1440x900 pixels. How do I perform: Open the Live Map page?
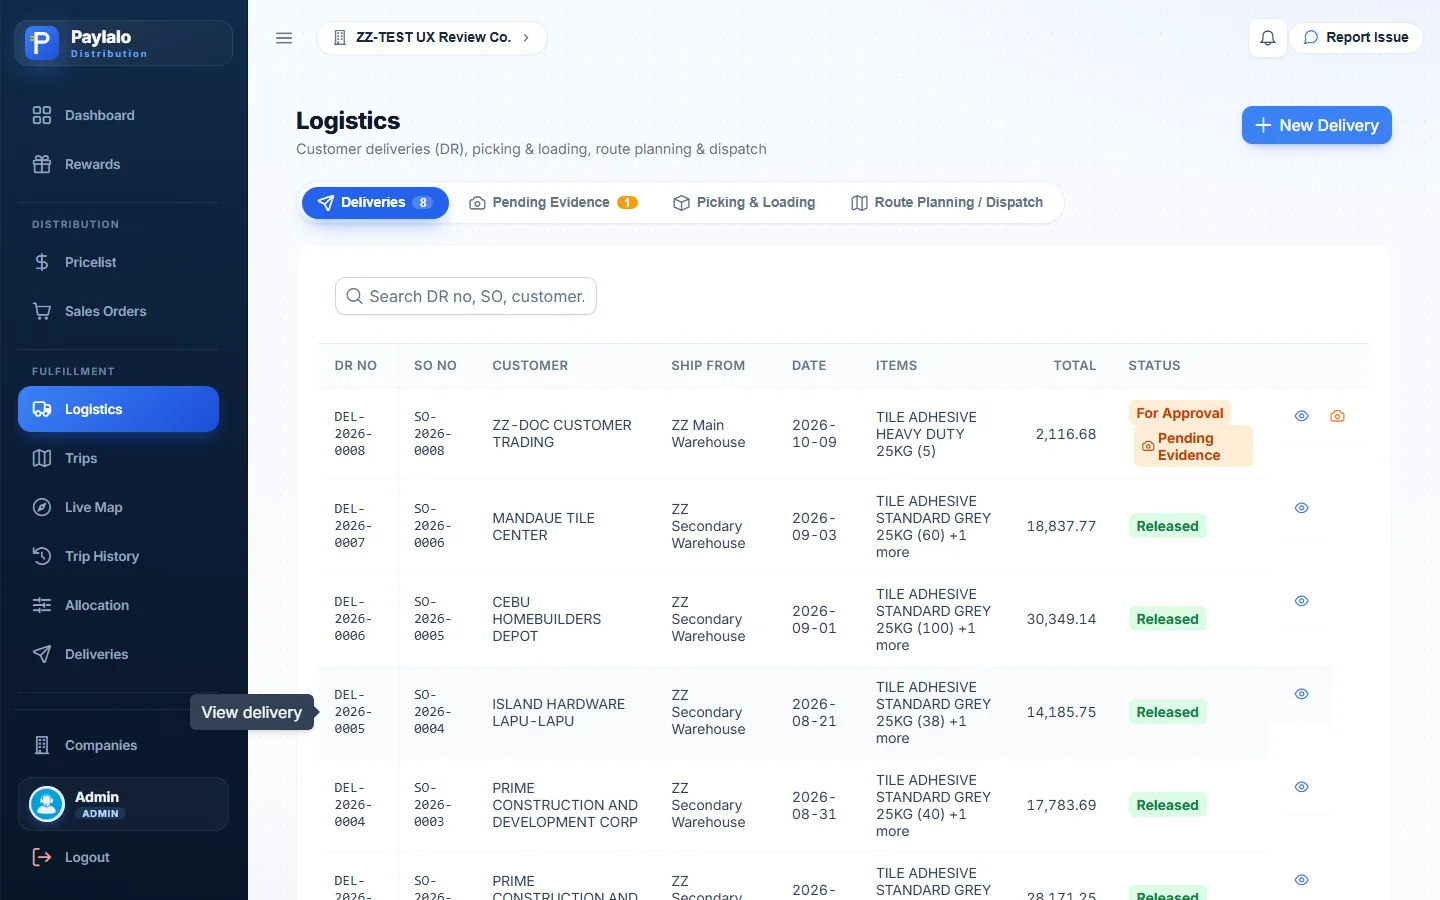tap(118, 507)
